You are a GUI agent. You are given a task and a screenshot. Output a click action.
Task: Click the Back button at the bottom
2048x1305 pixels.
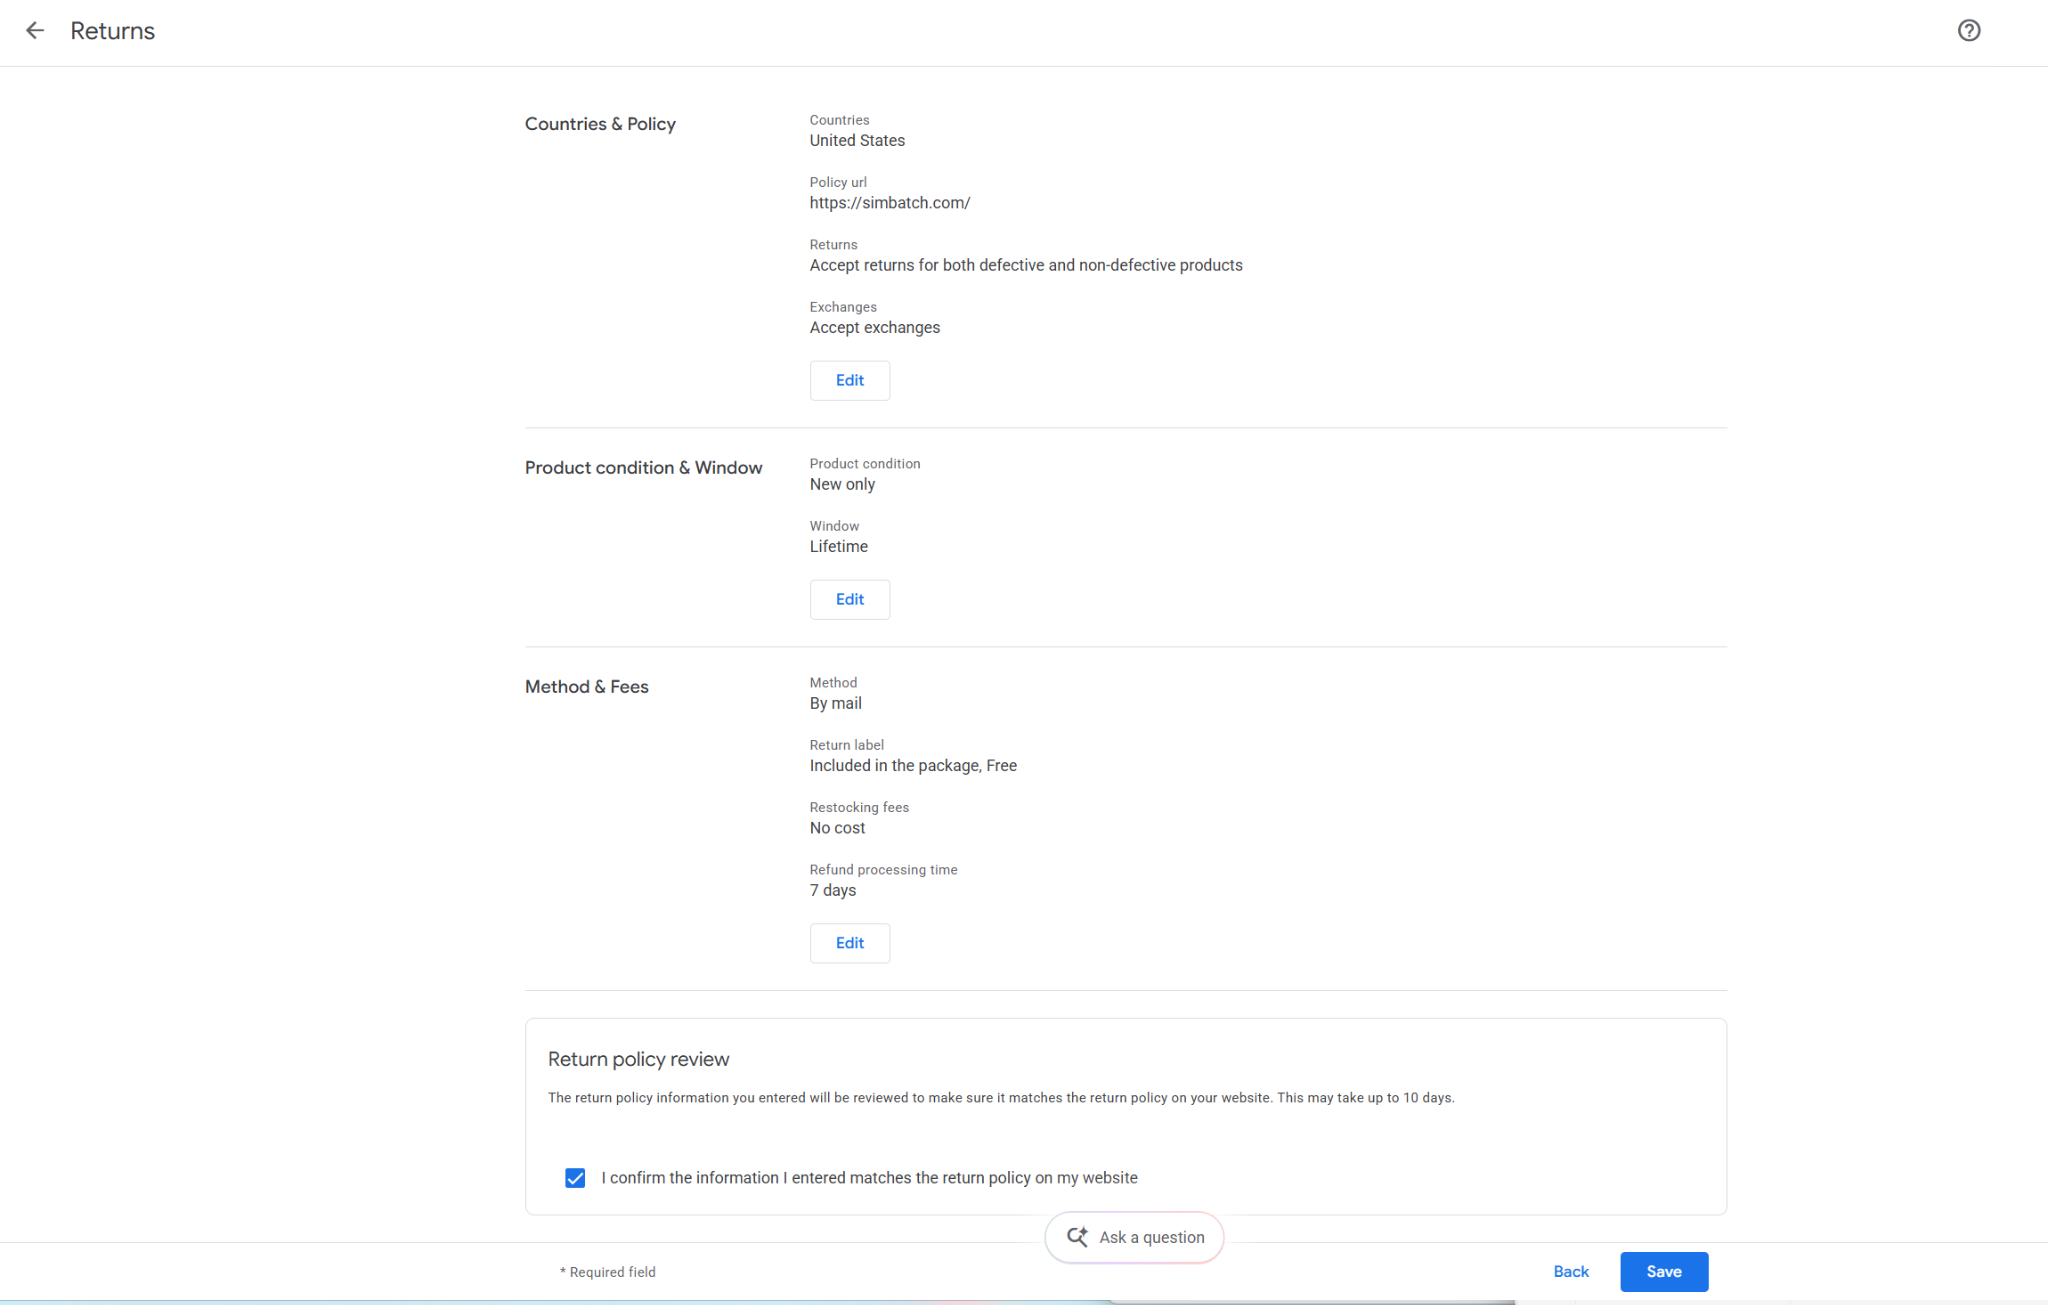pos(1571,1272)
